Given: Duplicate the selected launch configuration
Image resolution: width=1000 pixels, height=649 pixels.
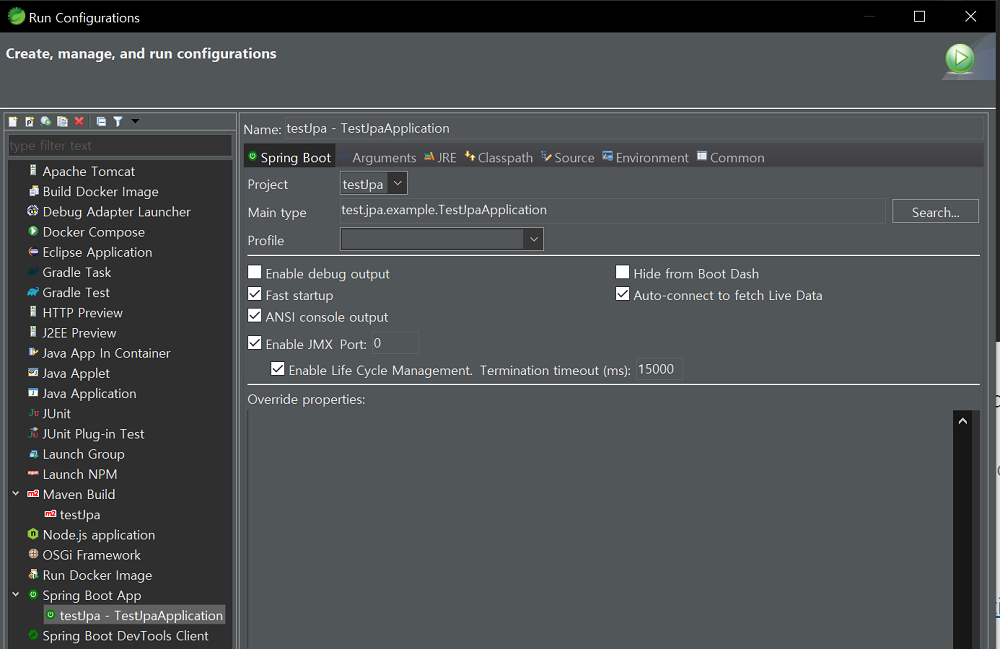Looking at the screenshot, I should [62, 122].
